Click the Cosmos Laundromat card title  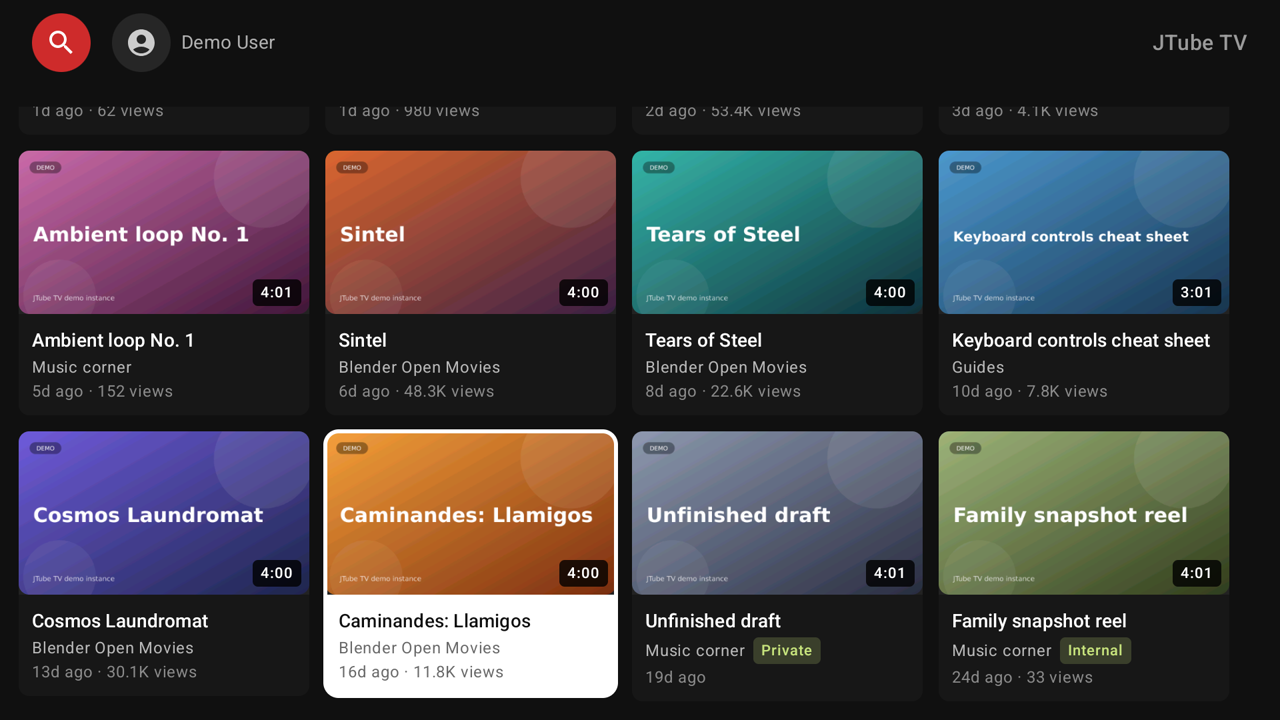tap(120, 621)
